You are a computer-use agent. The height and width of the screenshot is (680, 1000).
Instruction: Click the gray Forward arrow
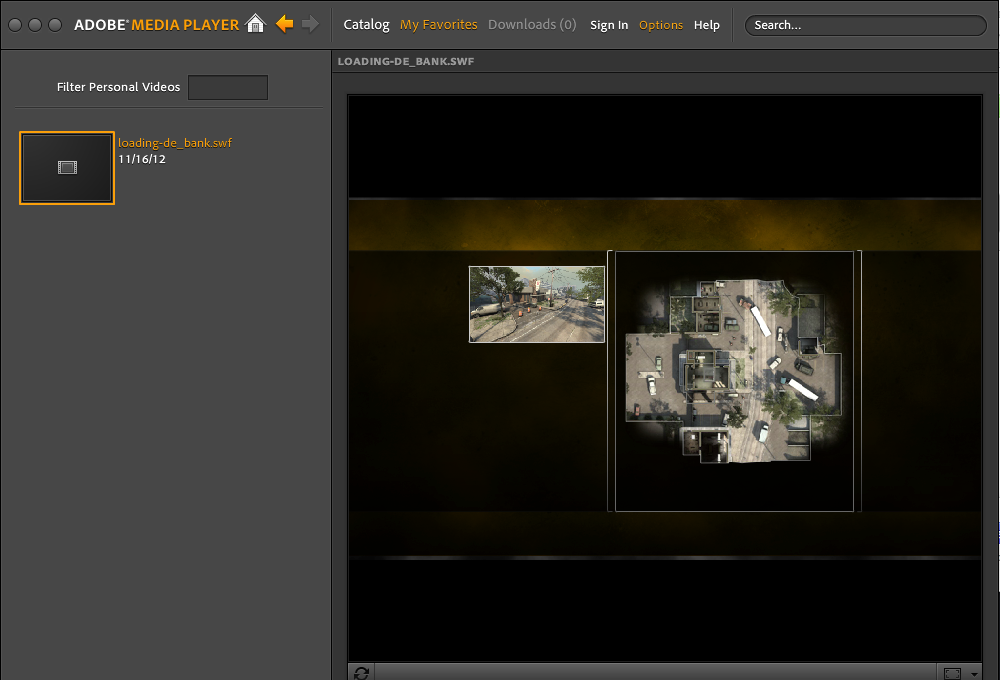point(311,24)
